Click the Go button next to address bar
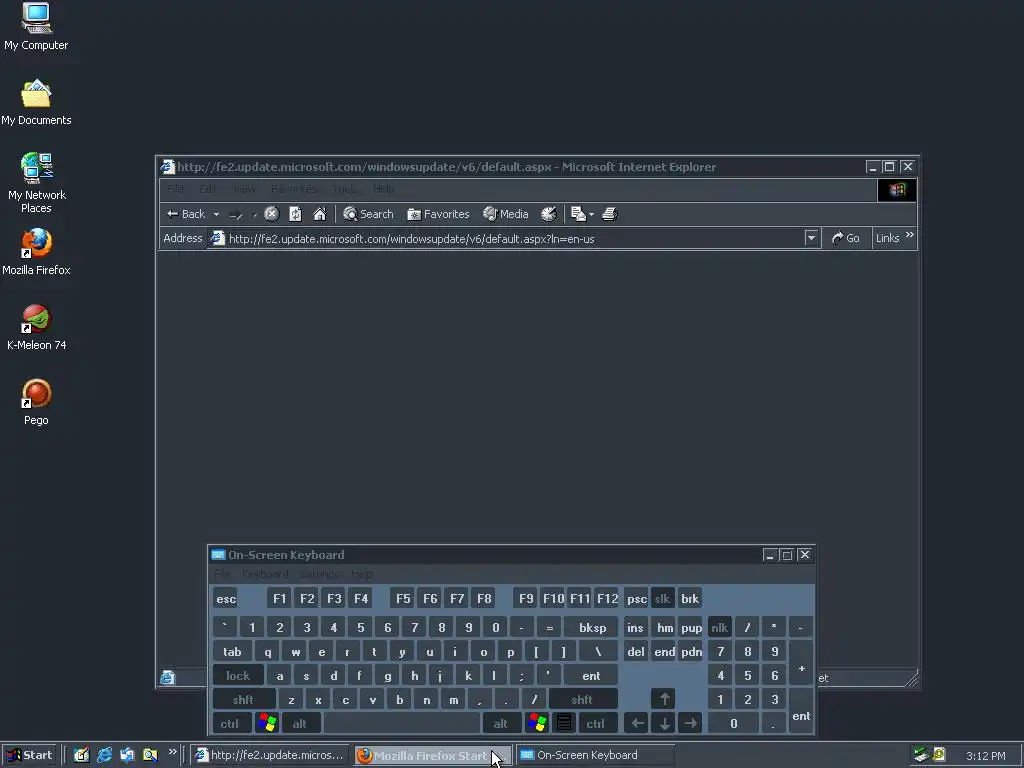 click(x=846, y=238)
